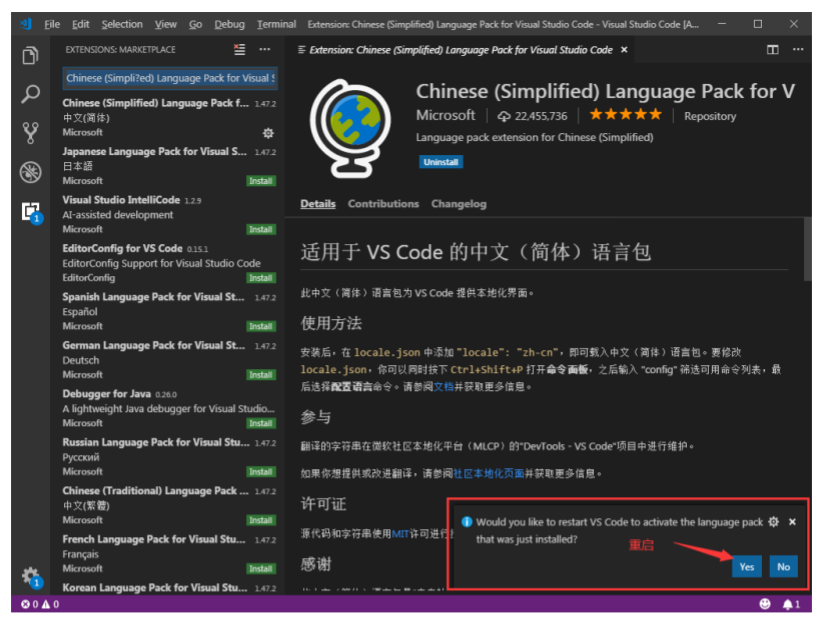820x620 pixels.
Task: Open the MIT license link
Action: tap(400, 534)
